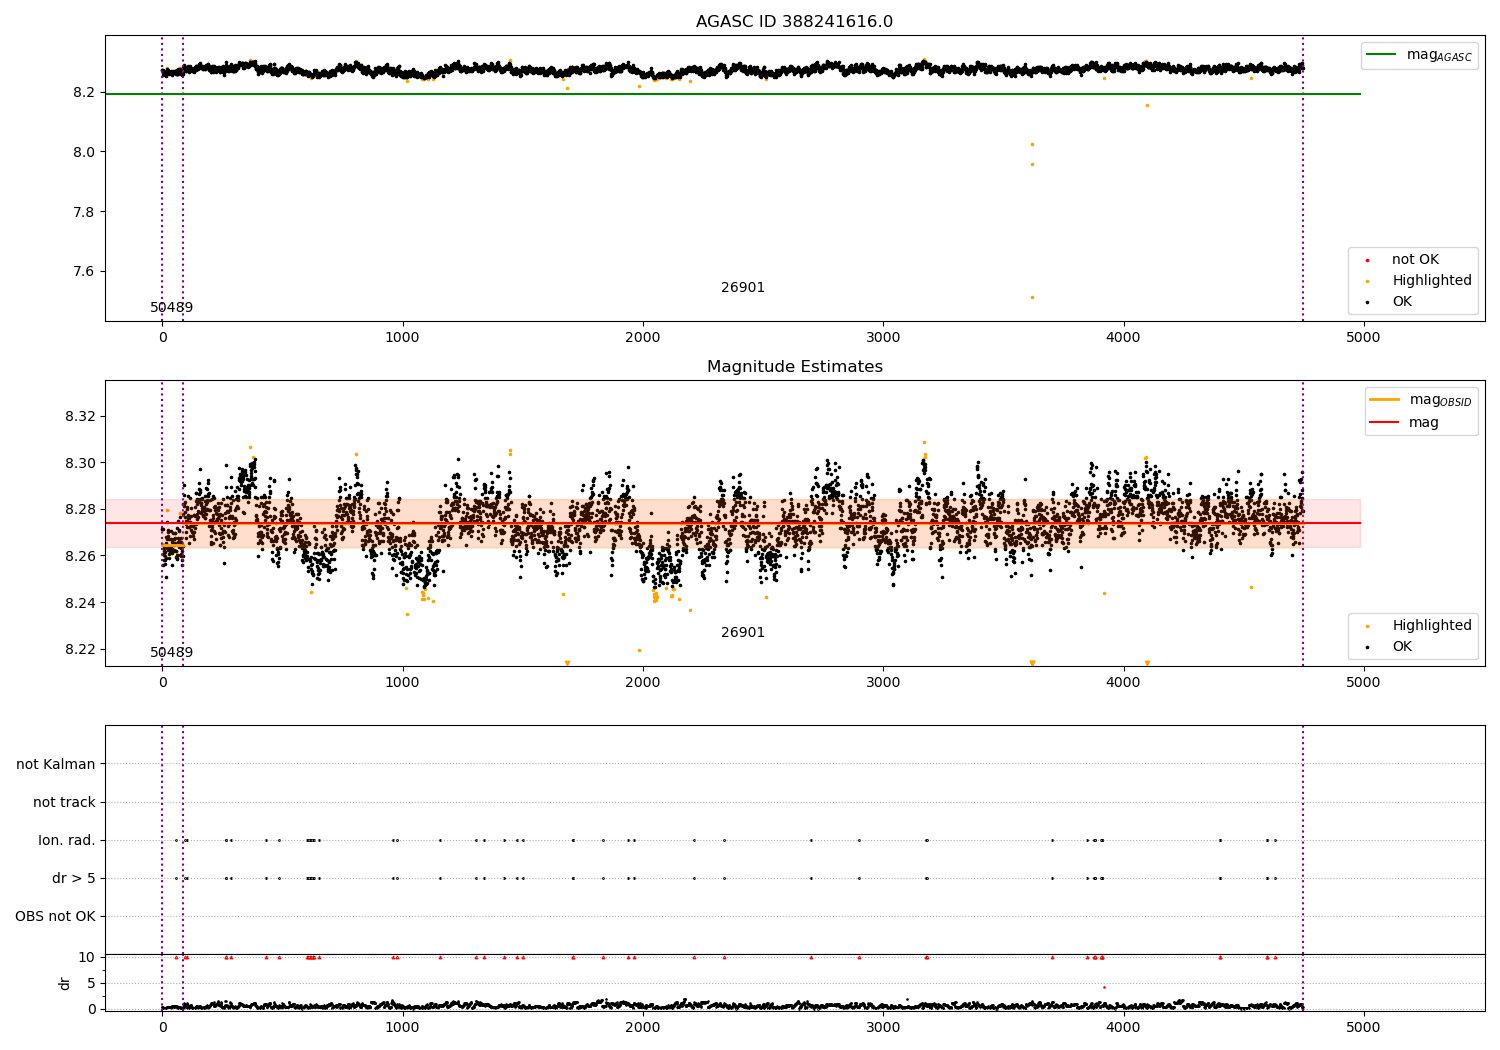
Task: Click the orange outlier point near 8.0 magnitude
Action: pos(1032,144)
